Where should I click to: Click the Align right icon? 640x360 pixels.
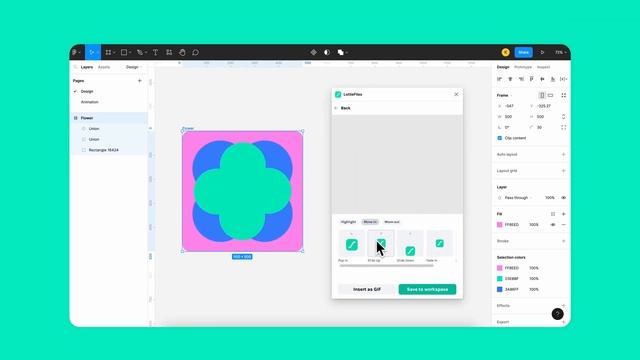[521, 79]
